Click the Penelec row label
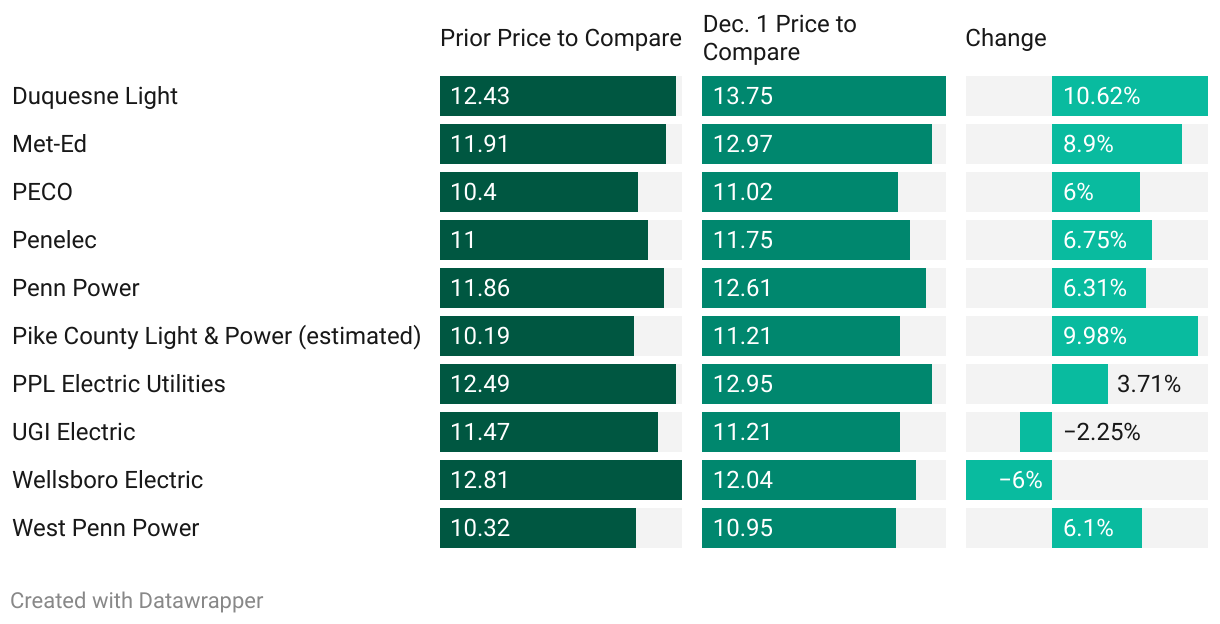Screen dimensions: 1220x624 54,240
